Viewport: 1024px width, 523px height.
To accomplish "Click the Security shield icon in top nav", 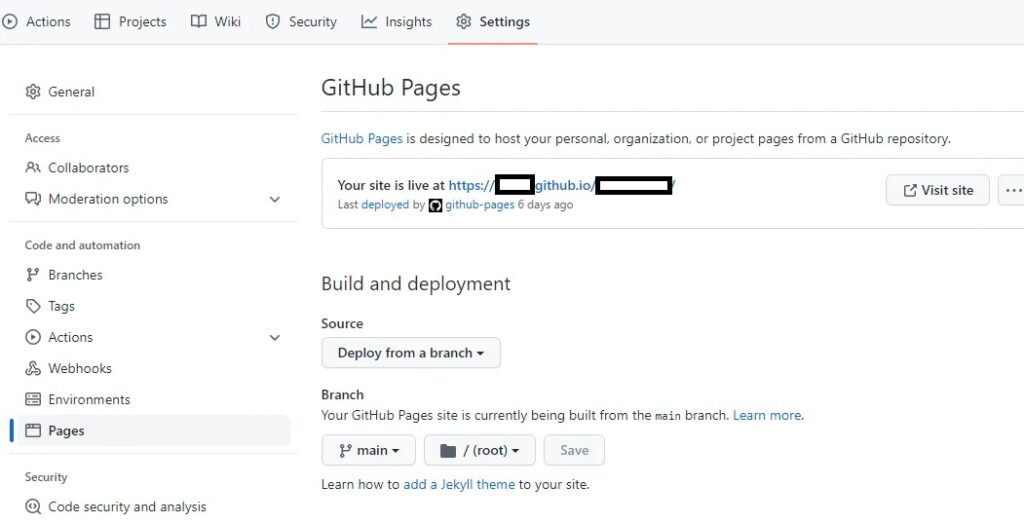I will coord(272,22).
